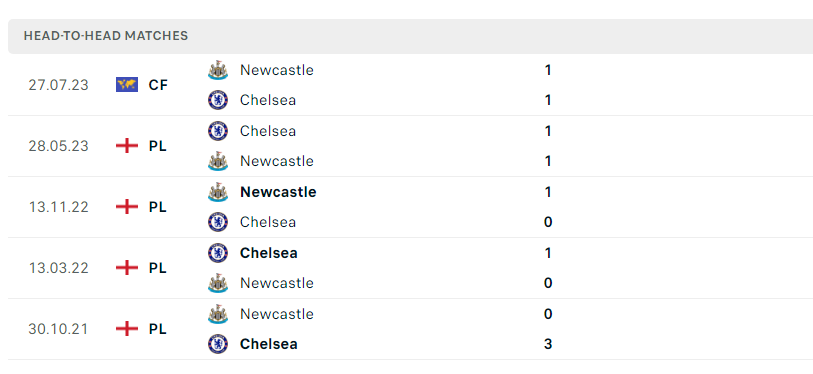Click Chelsea crest in 27.07.23 match

218,100
